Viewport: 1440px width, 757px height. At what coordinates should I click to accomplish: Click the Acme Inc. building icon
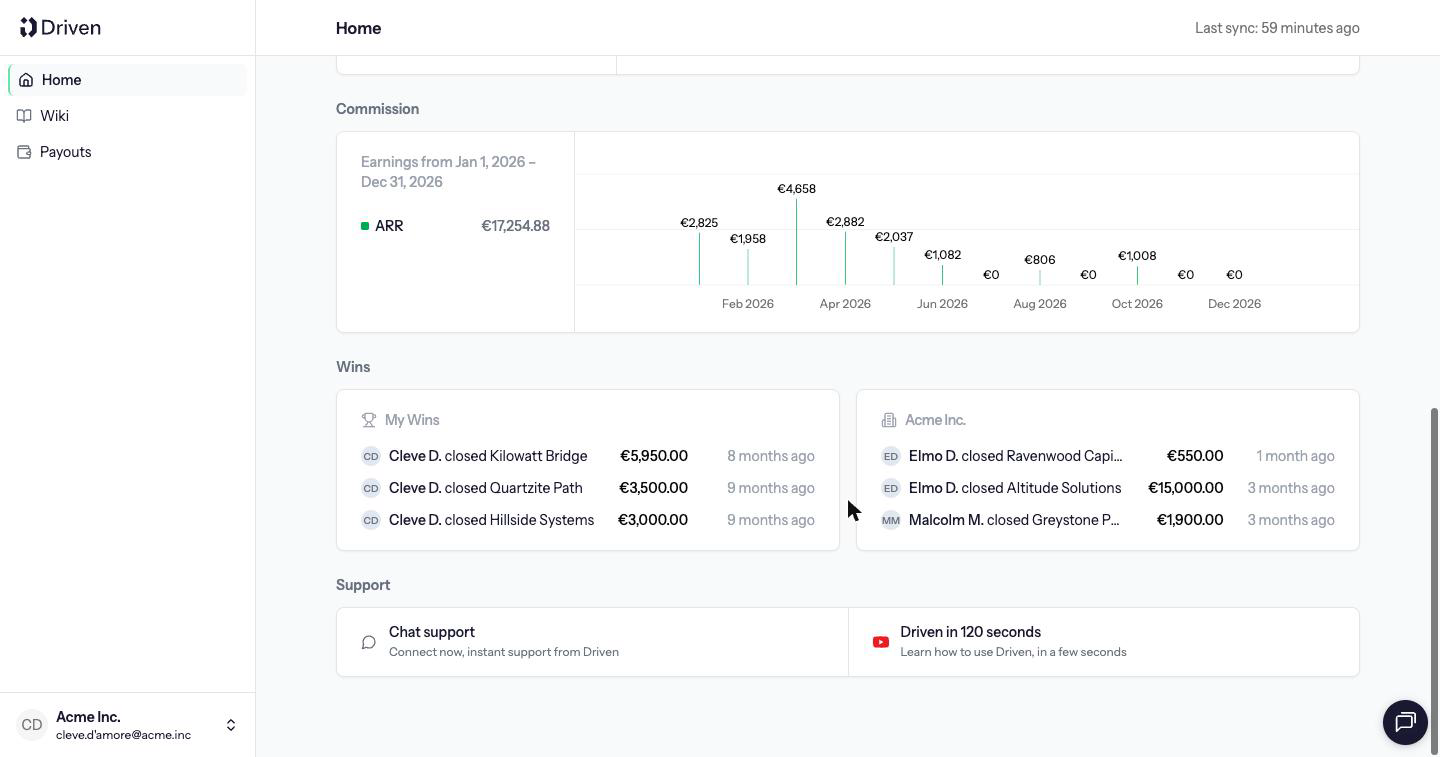[x=889, y=420]
